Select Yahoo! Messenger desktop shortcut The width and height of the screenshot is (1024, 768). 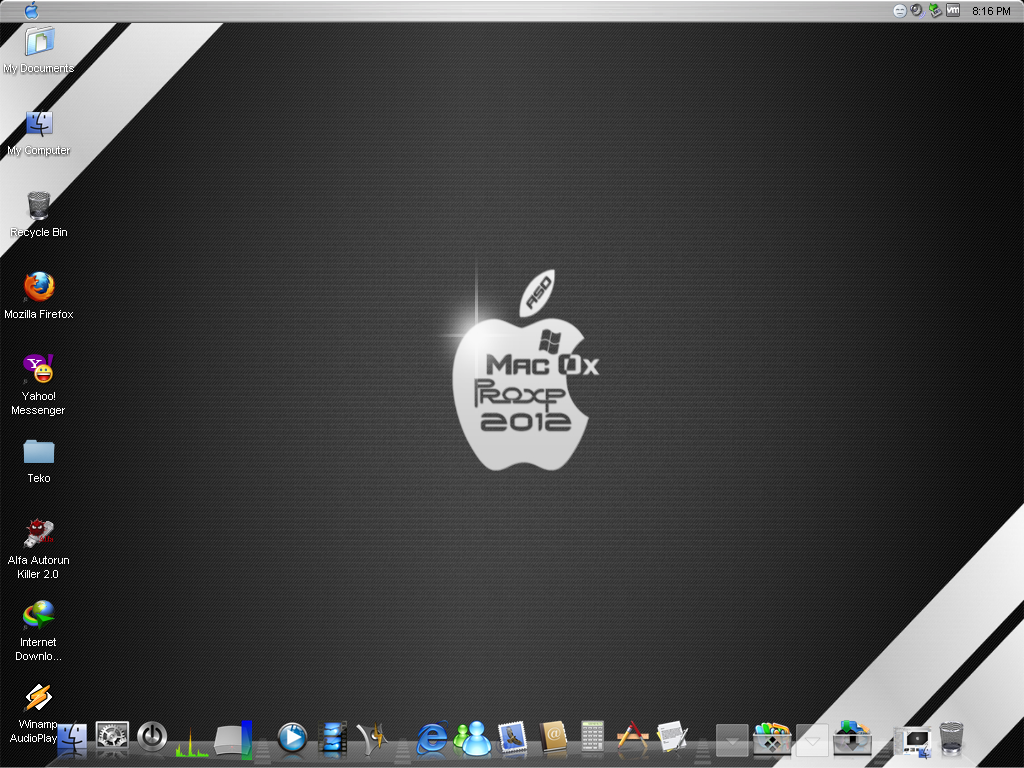[39, 385]
